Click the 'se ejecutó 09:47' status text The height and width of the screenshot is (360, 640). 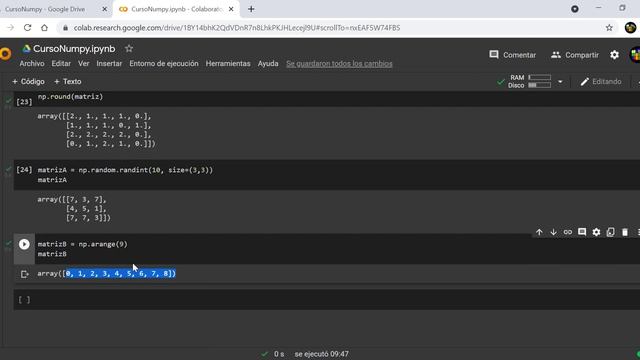click(322, 354)
